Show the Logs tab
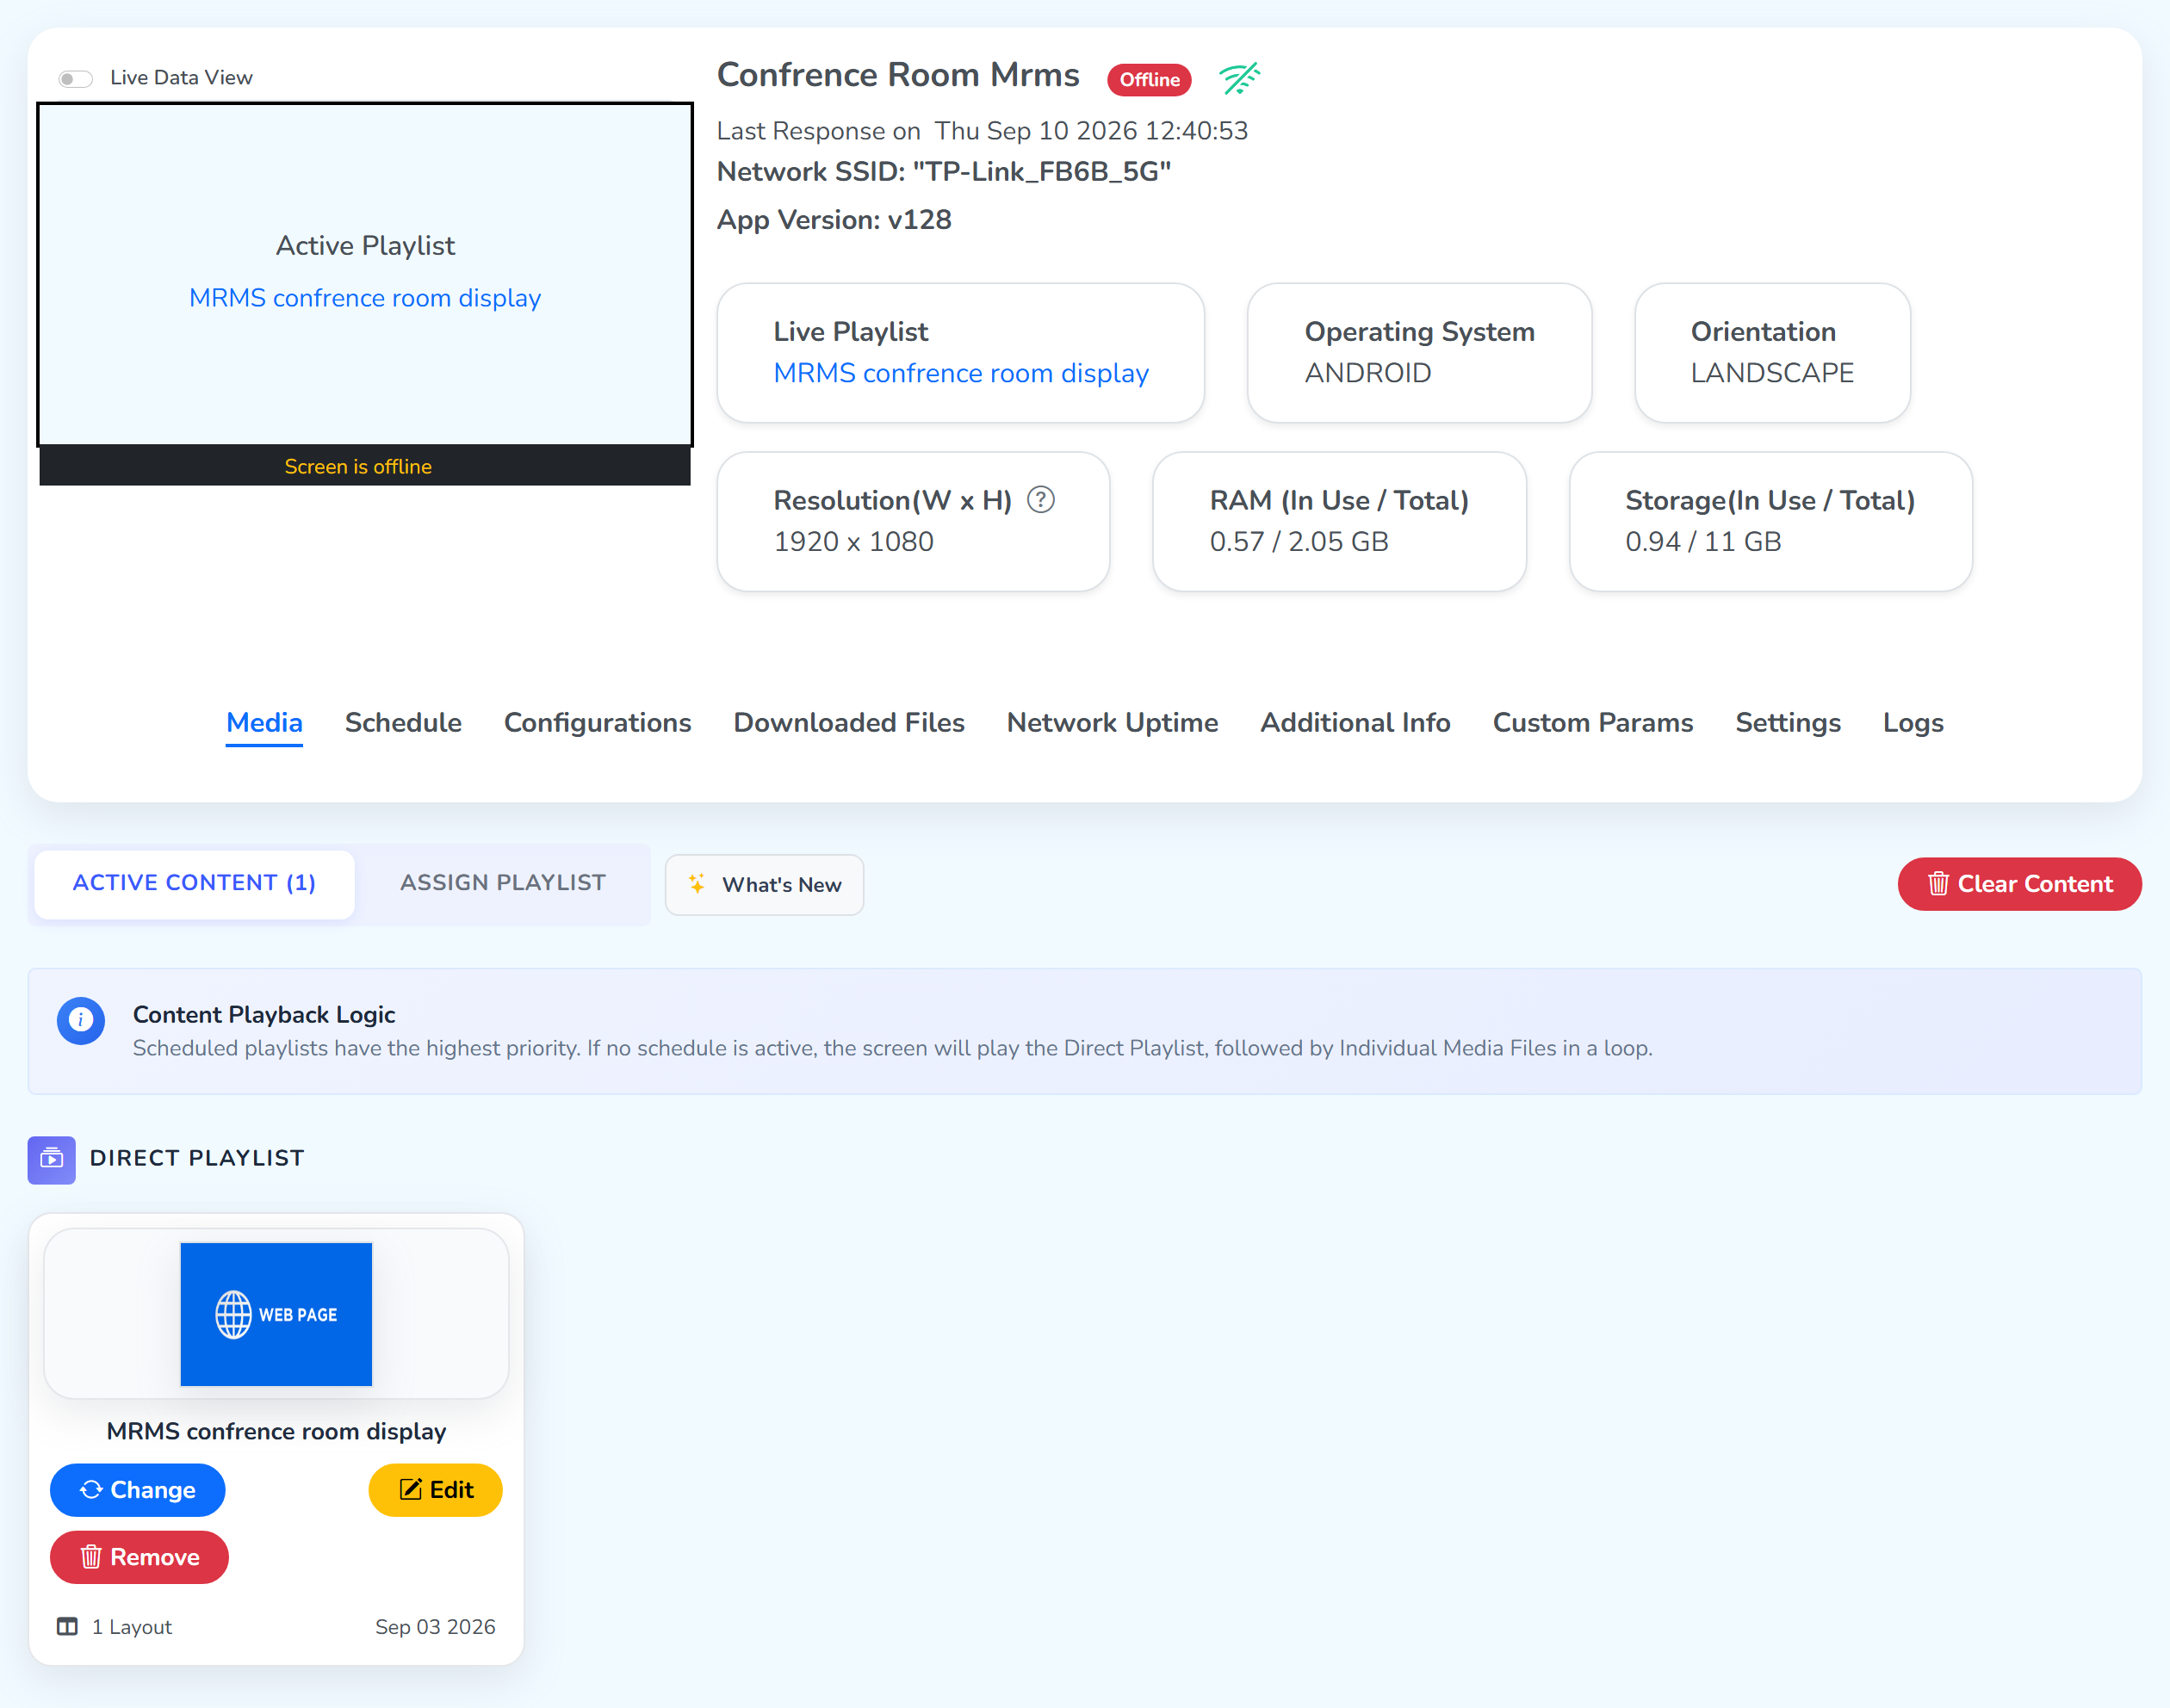The image size is (2170, 1708). pyautogui.click(x=1913, y=723)
